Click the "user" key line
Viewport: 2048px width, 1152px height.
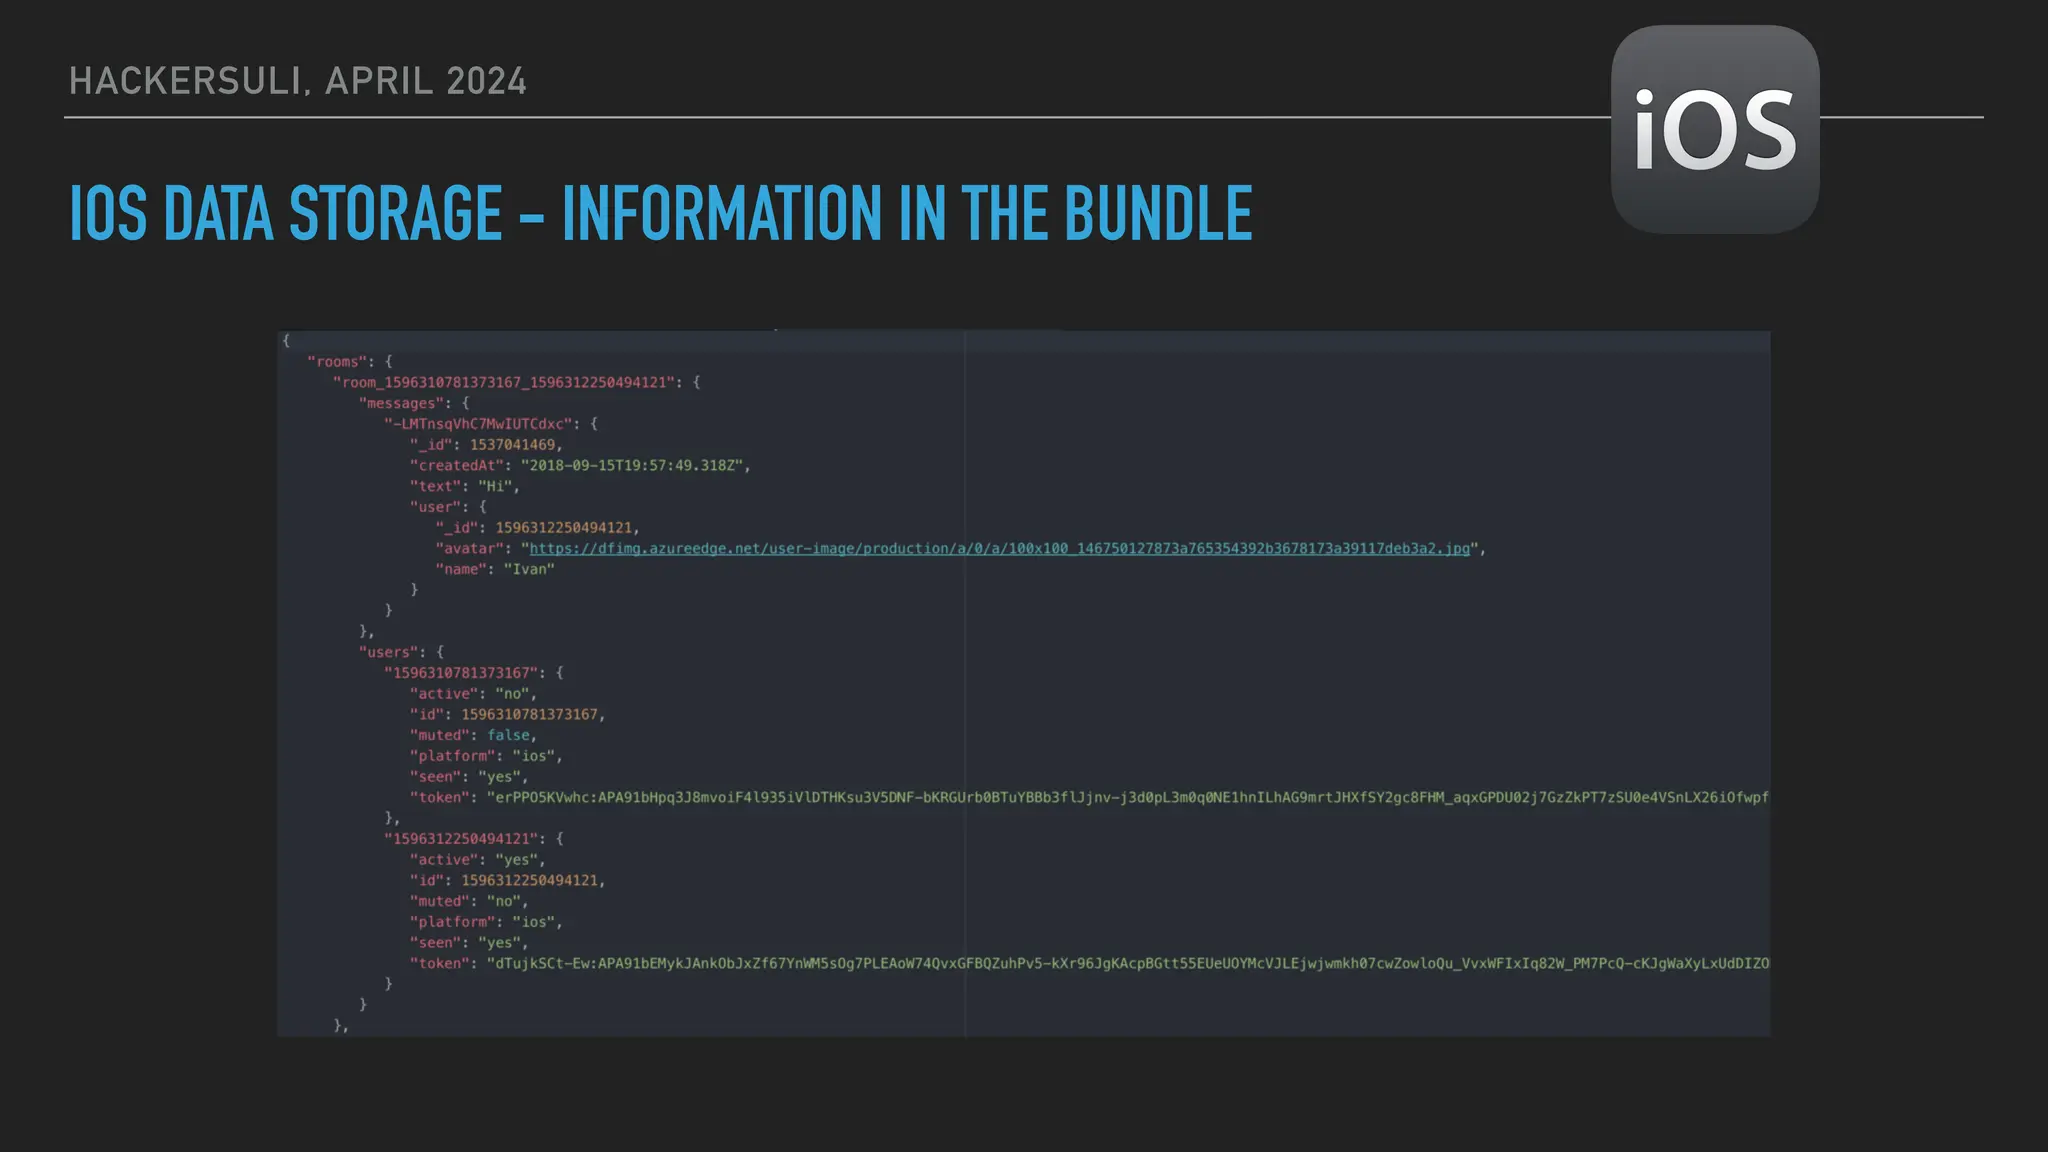coord(448,507)
